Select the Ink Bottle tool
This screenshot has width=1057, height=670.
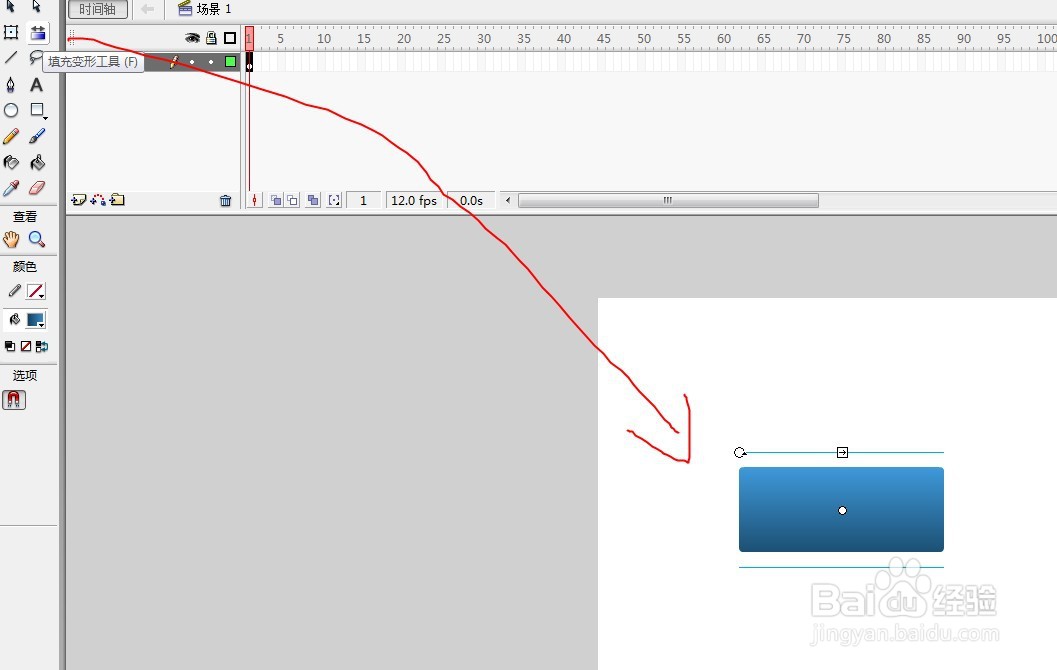(11, 162)
